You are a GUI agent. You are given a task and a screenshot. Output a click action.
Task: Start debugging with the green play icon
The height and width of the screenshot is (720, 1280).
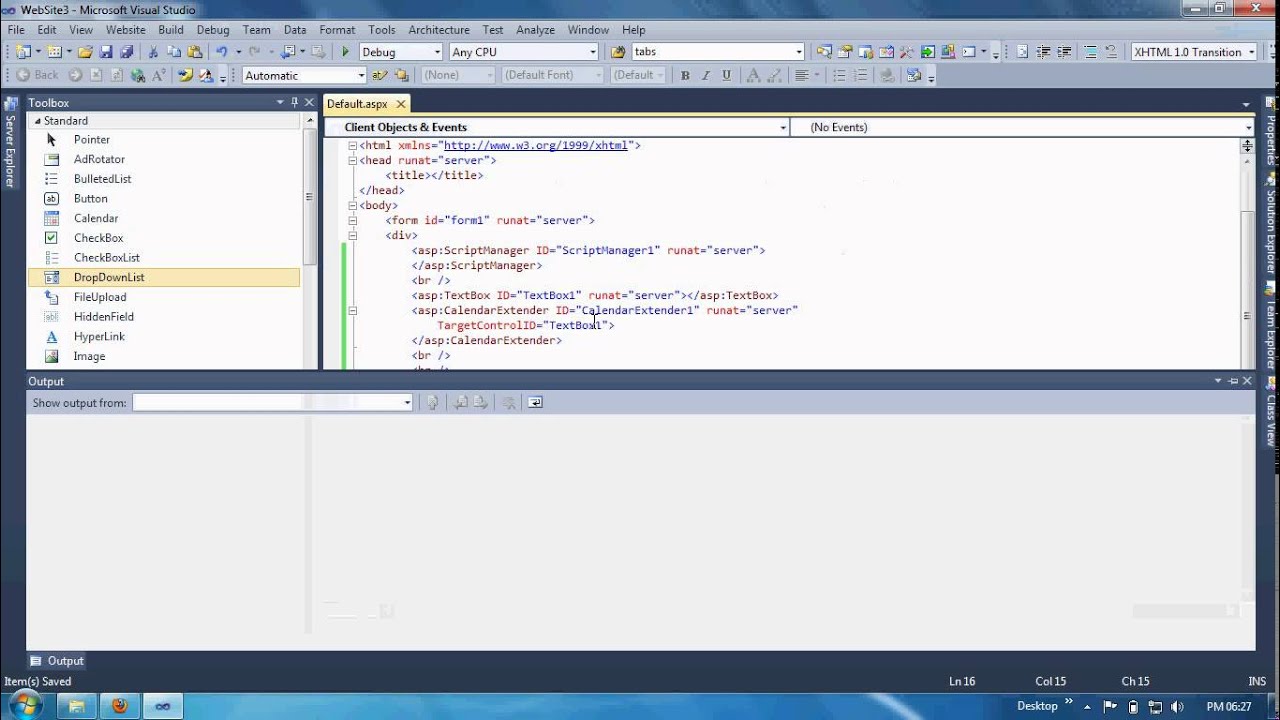point(345,52)
